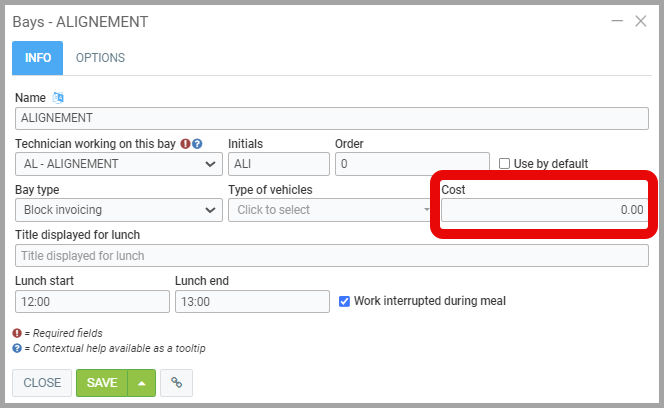Minimize the Bays dialog window
This screenshot has width=664, height=408.
[616, 20]
